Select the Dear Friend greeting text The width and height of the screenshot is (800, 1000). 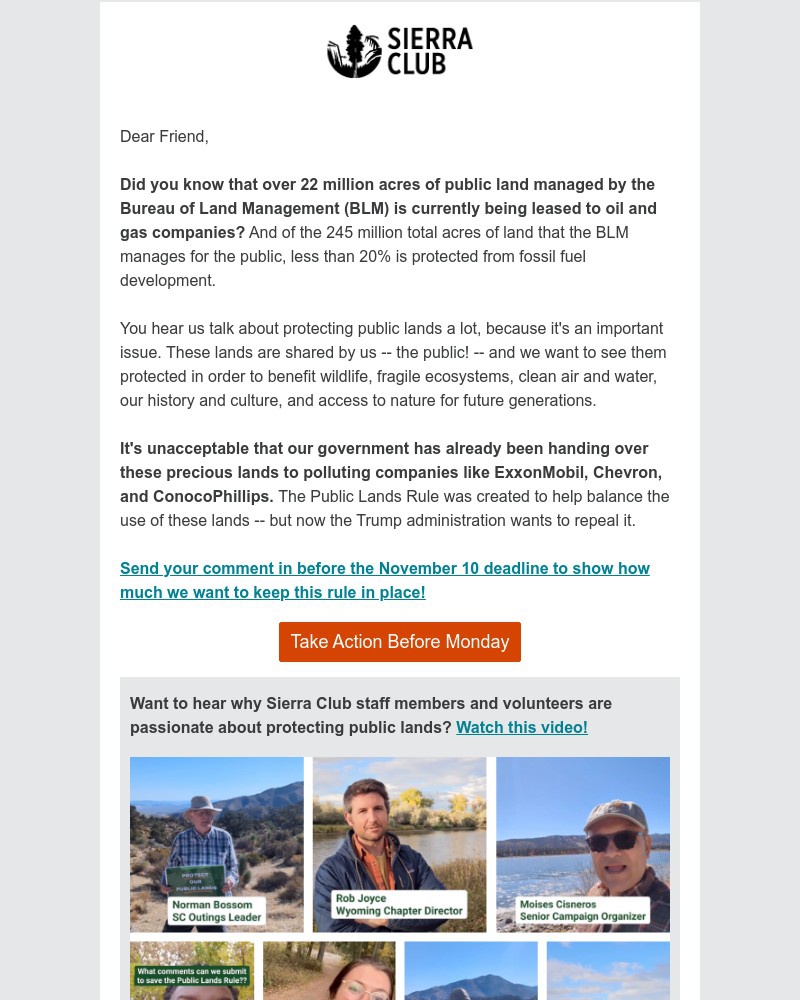[164, 136]
